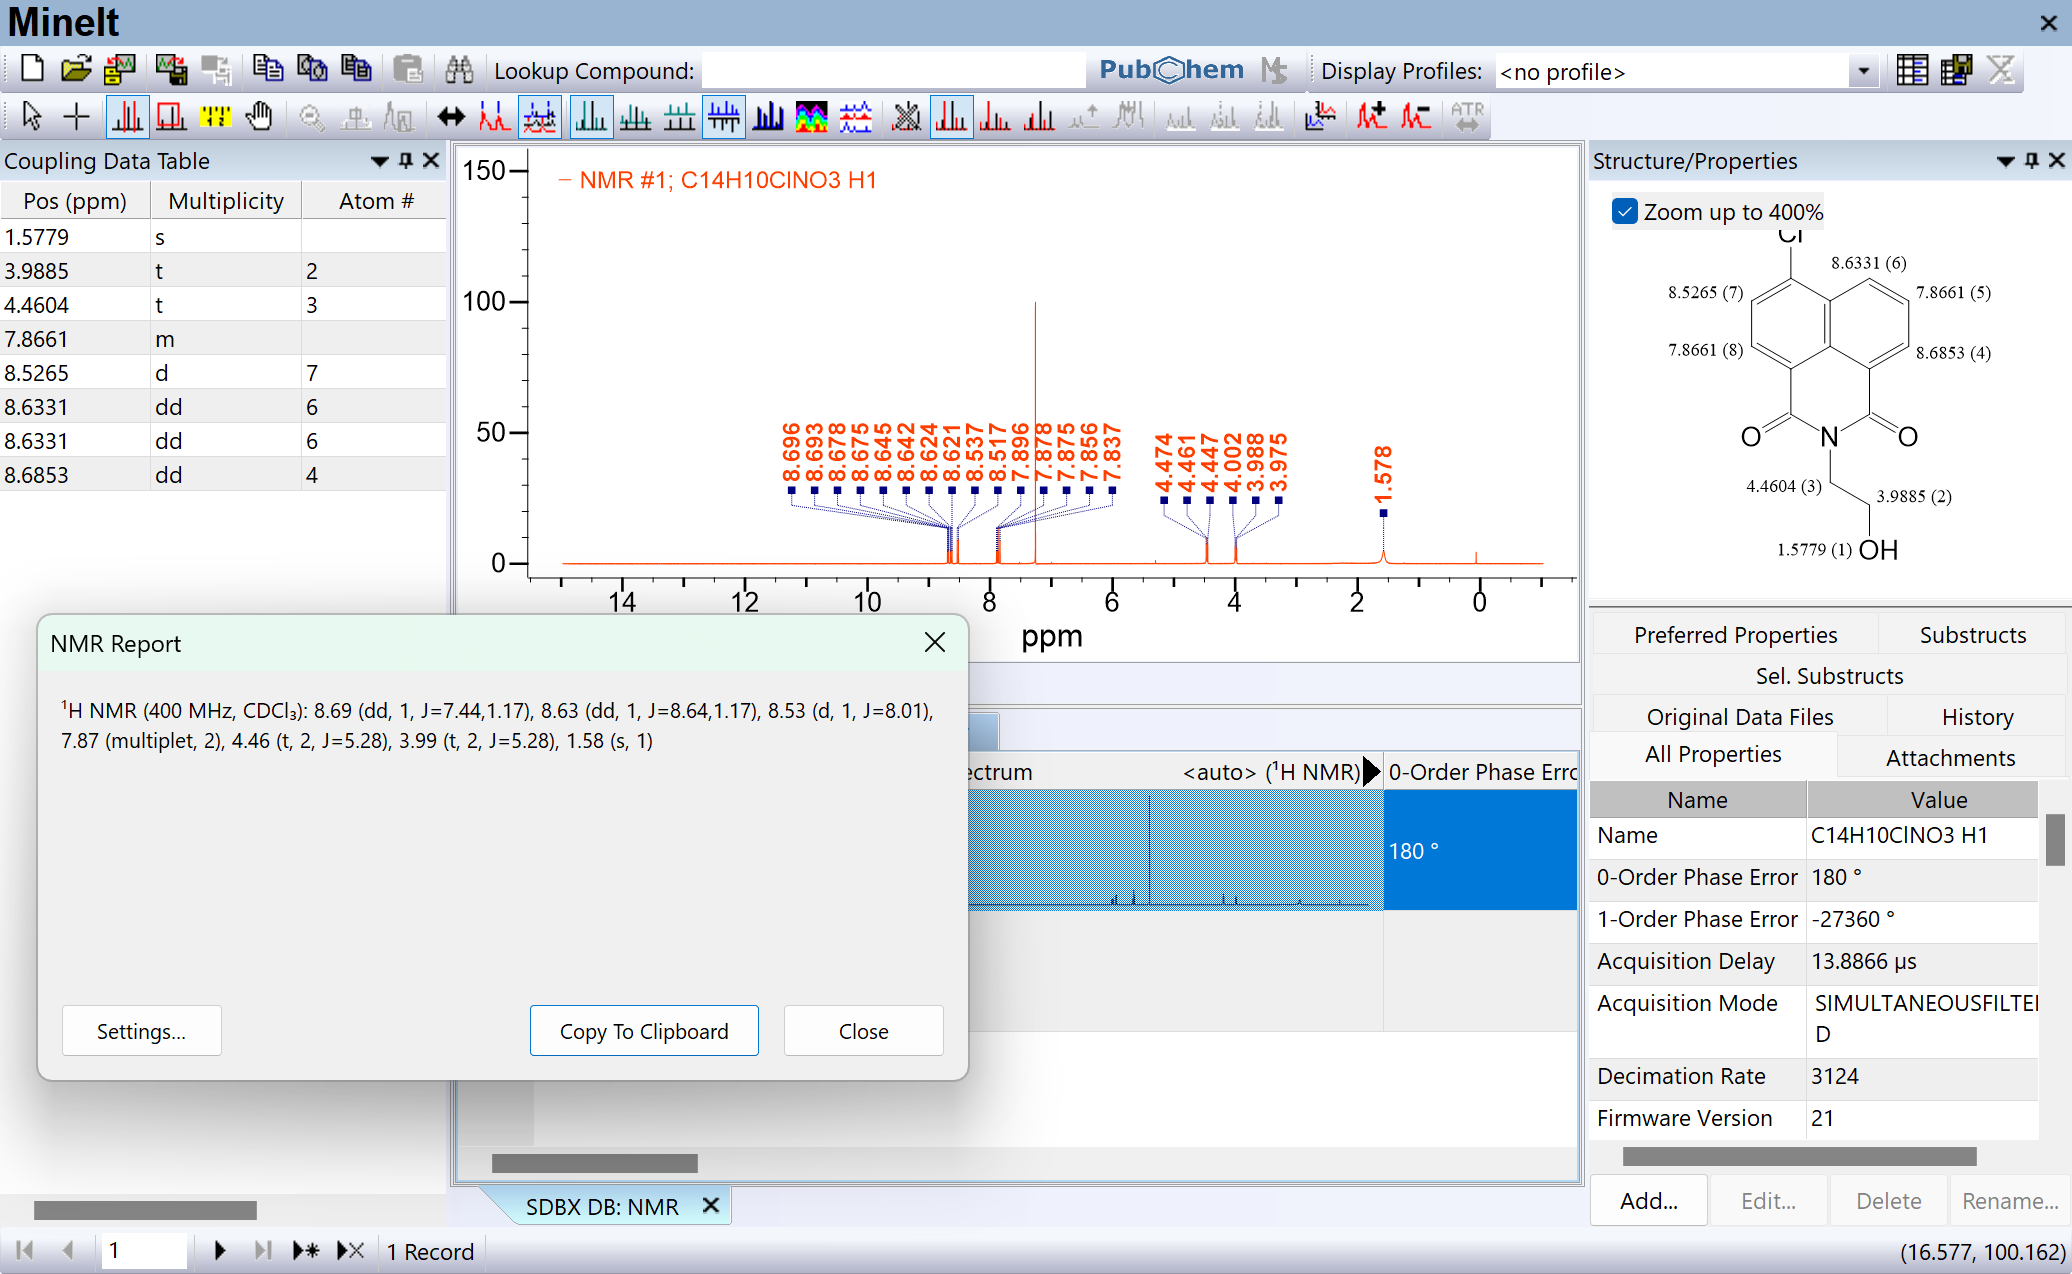2072x1274 pixels.
Task: Click the new document icon
Action: tap(32, 69)
